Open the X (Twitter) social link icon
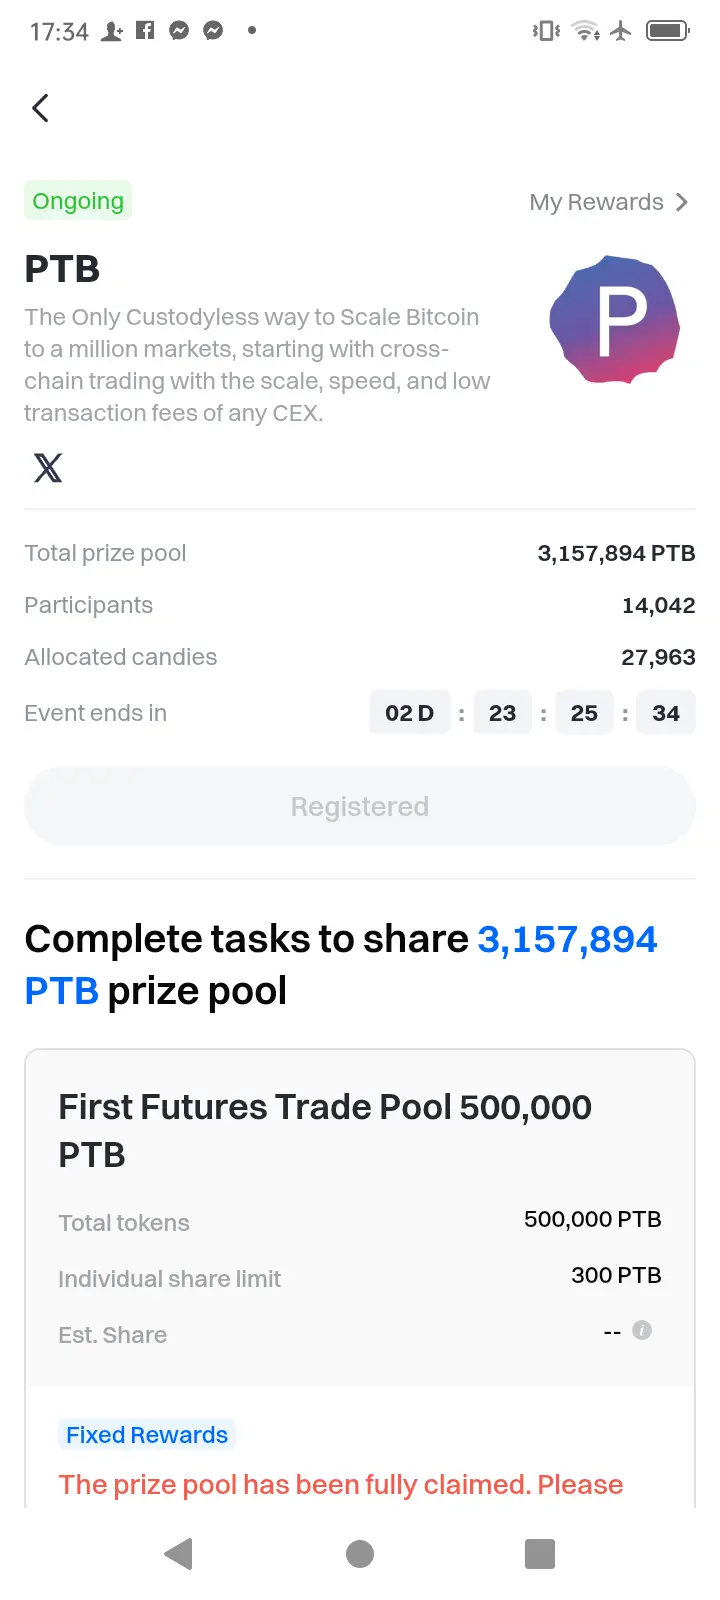The width and height of the screenshot is (720, 1600). coord(48,467)
